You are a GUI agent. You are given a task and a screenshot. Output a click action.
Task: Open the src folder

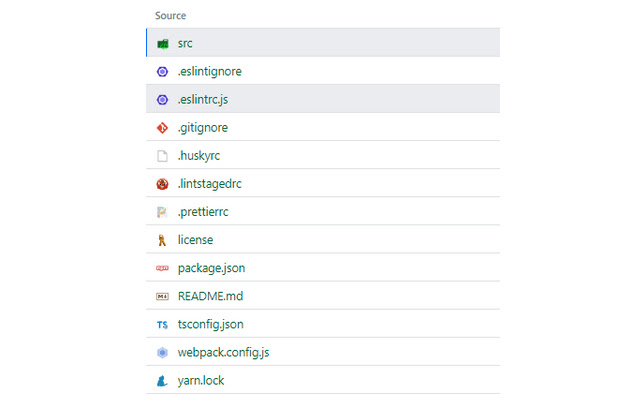point(185,43)
